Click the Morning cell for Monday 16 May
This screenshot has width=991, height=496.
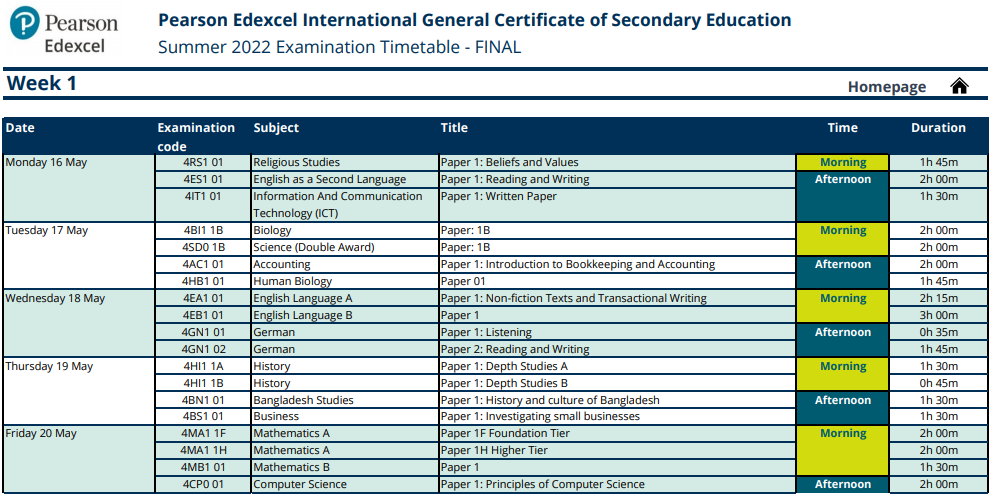pyautogui.click(x=842, y=162)
